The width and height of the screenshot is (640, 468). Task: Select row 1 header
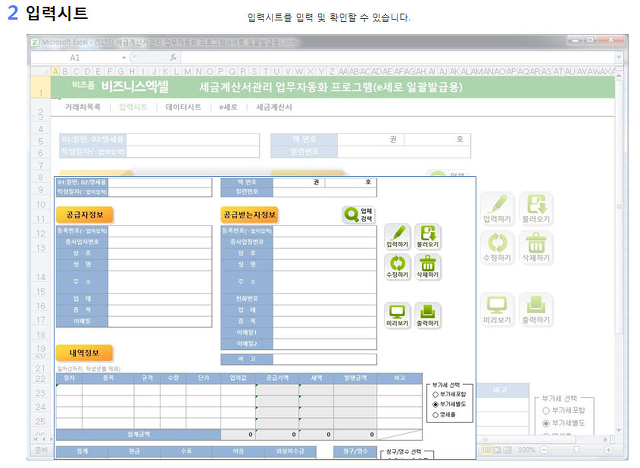coord(41,87)
